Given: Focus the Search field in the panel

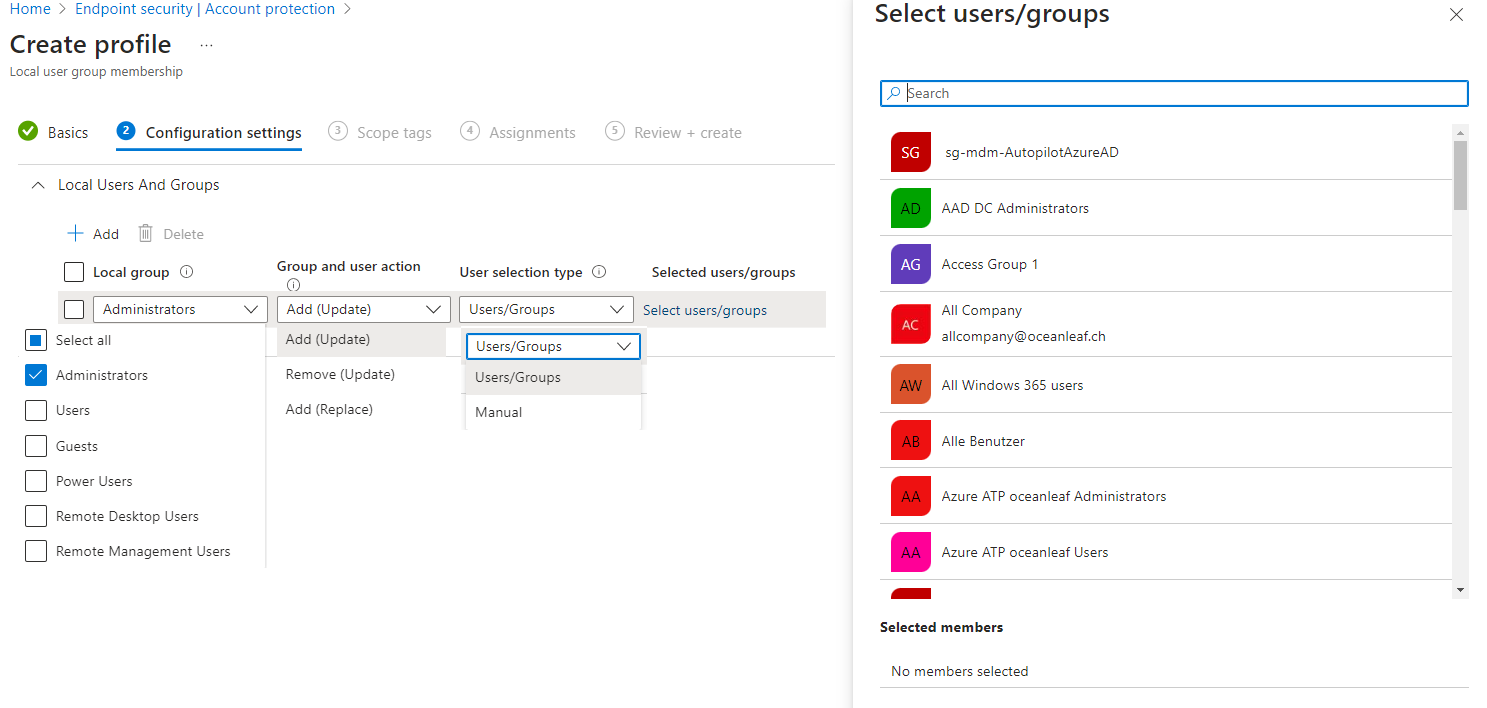Looking at the screenshot, I should pos(1174,93).
